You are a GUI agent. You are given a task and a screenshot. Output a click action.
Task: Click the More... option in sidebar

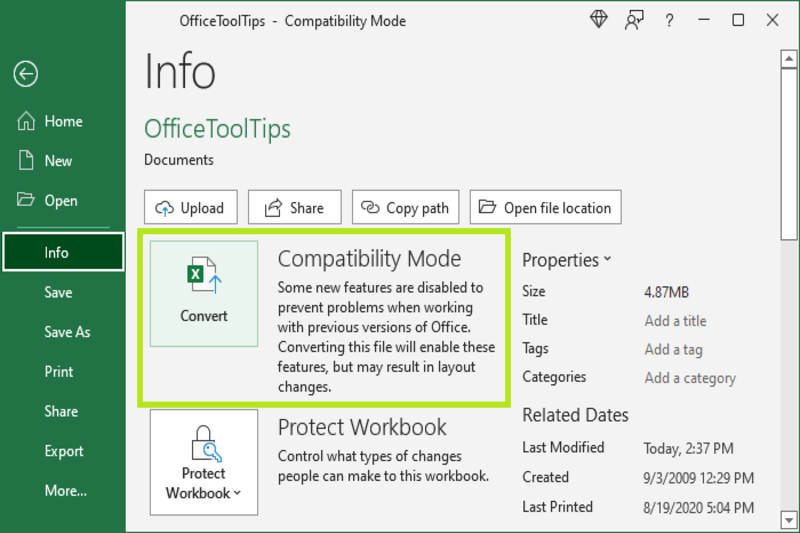pyautogui.click(x=65, y=491)
